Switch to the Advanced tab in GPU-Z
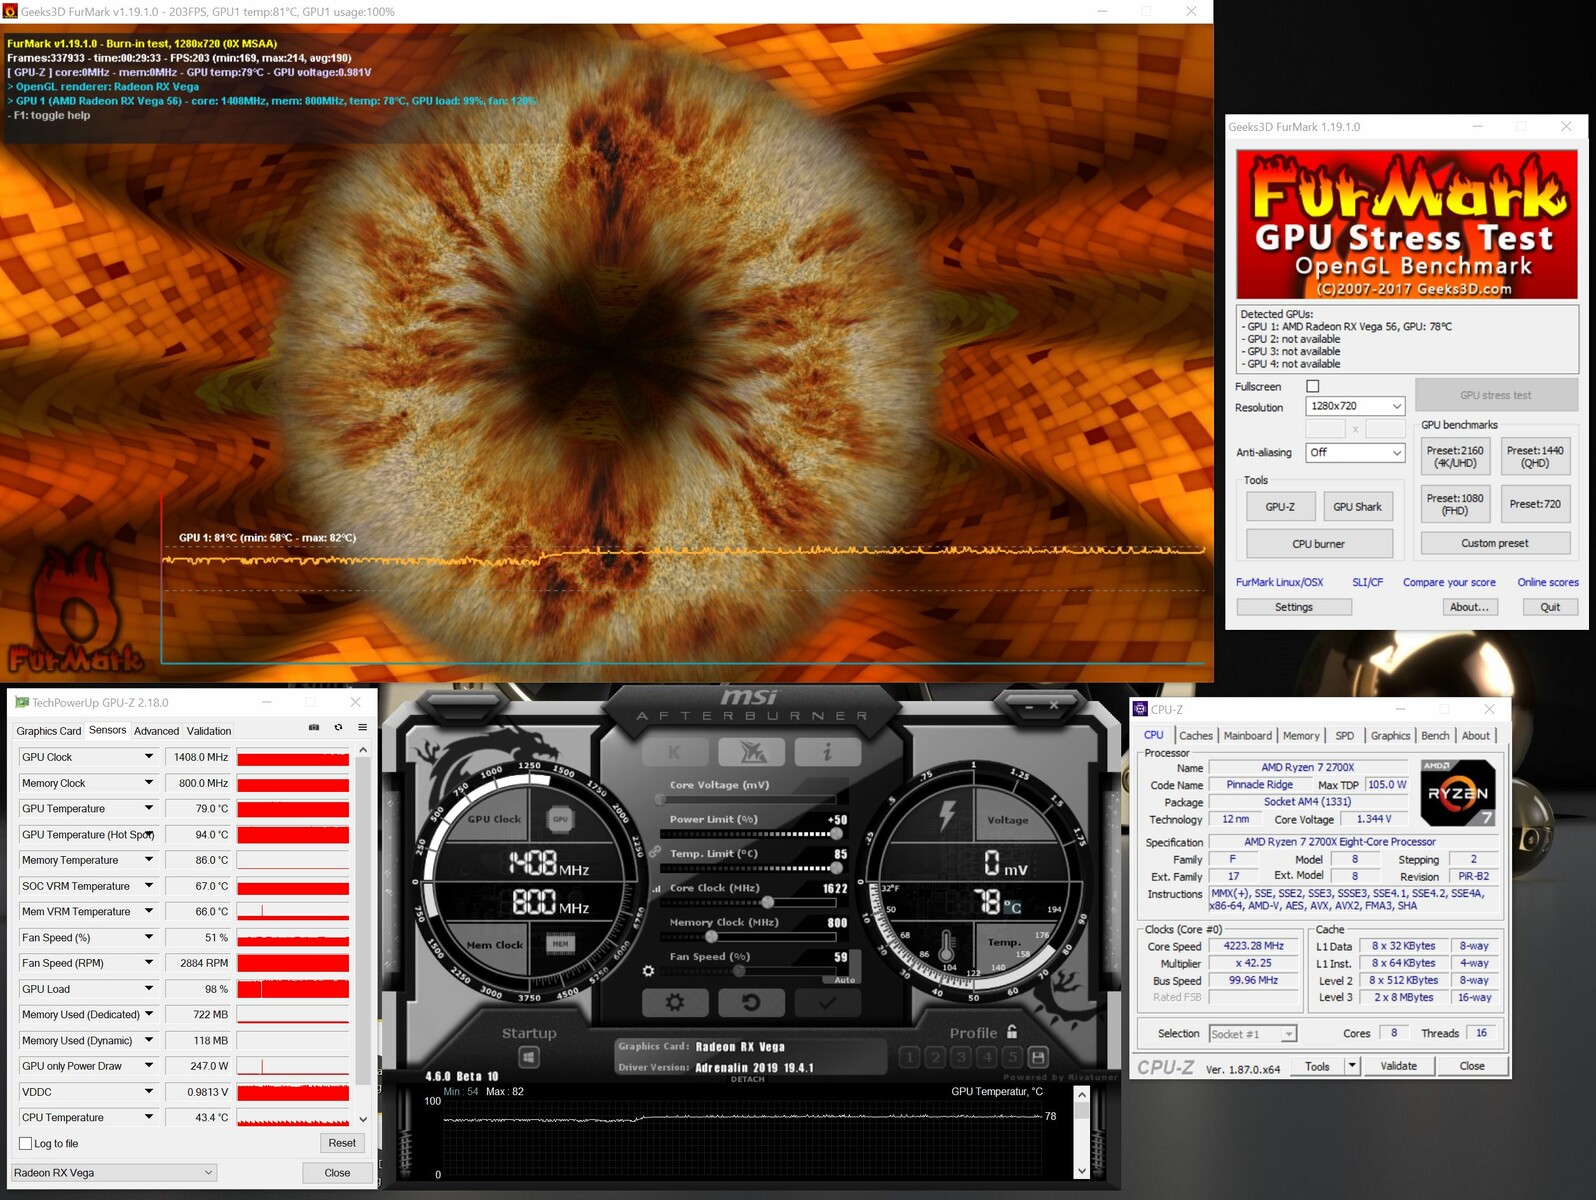 156,731
